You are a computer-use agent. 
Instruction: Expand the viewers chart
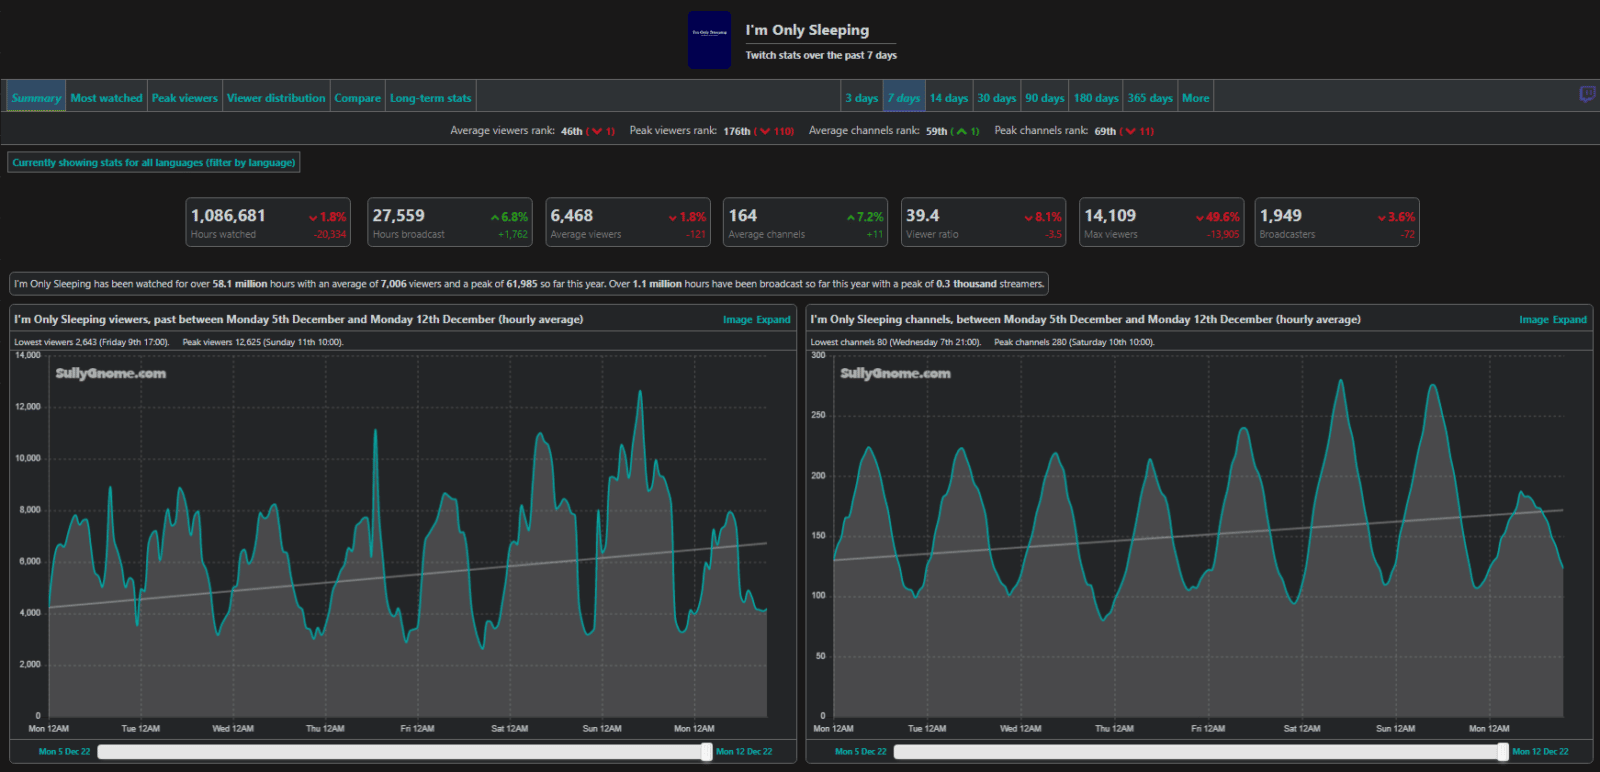coord(773,320)
